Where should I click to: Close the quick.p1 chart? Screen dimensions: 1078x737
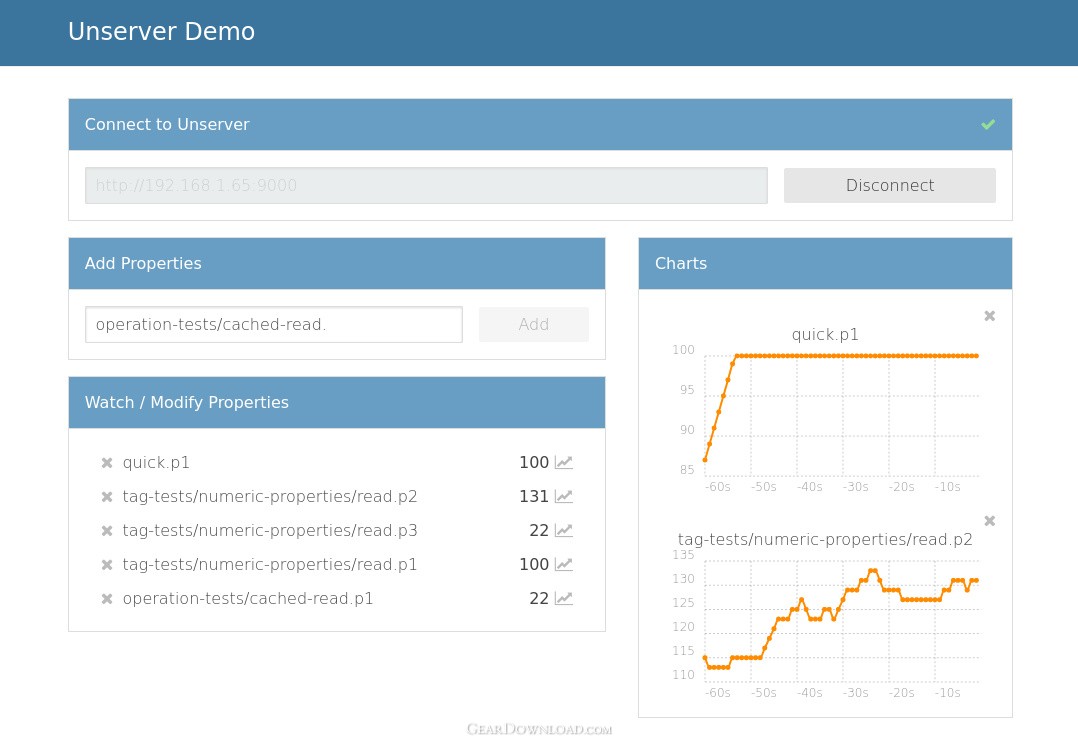pos(989,316)
